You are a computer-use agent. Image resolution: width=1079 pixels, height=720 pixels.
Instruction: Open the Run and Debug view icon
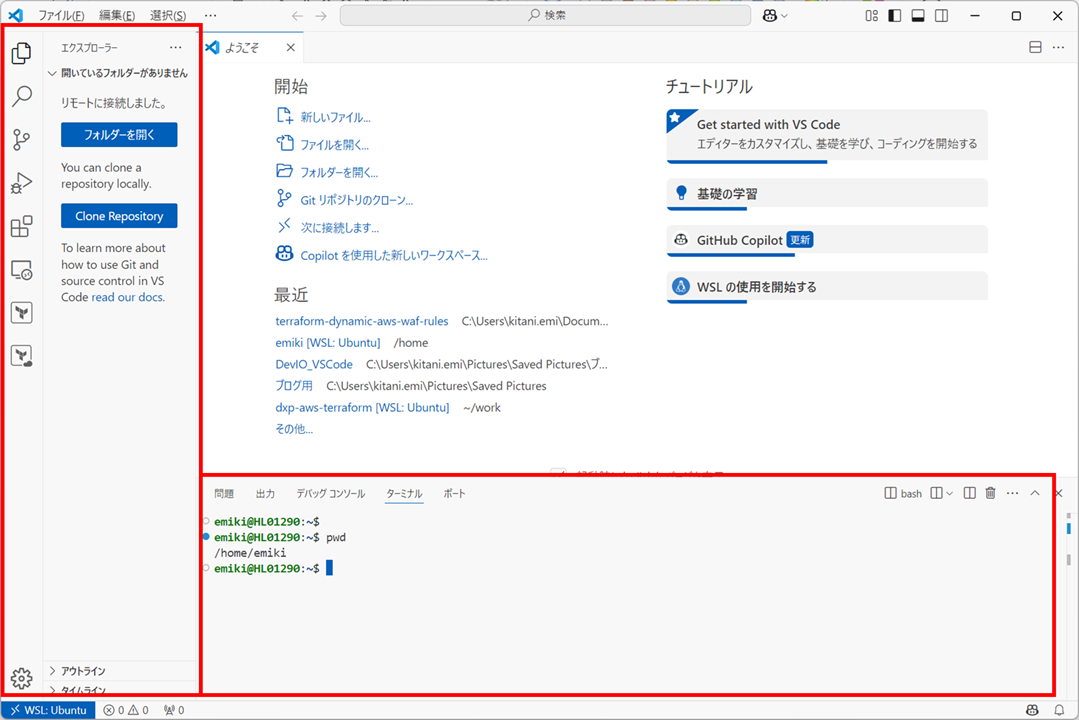click(21, 183)
